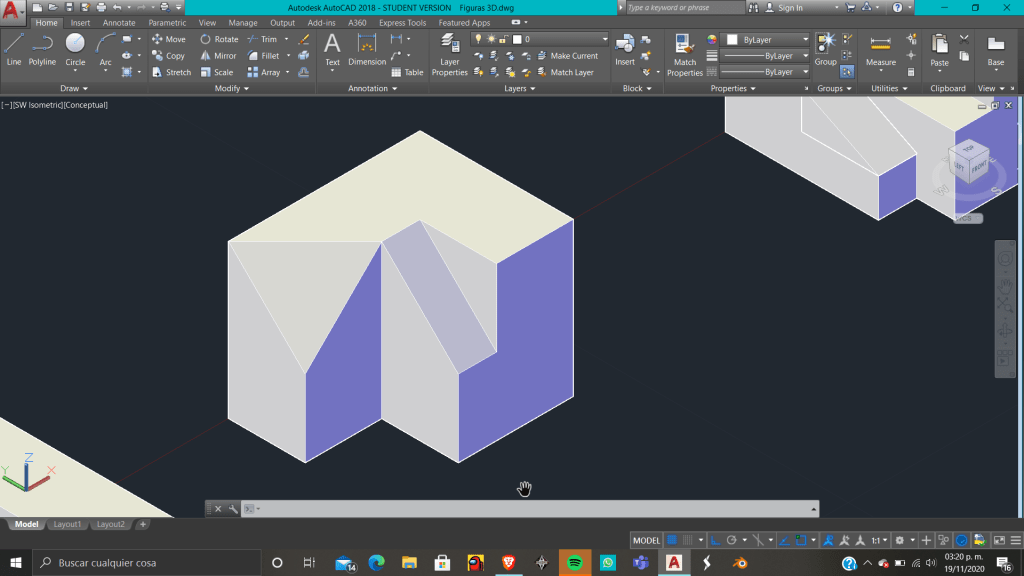This screenshot has height=576, width=1024.
Task: Click Sign In to Autodesk account
Action: coord(790,8)
